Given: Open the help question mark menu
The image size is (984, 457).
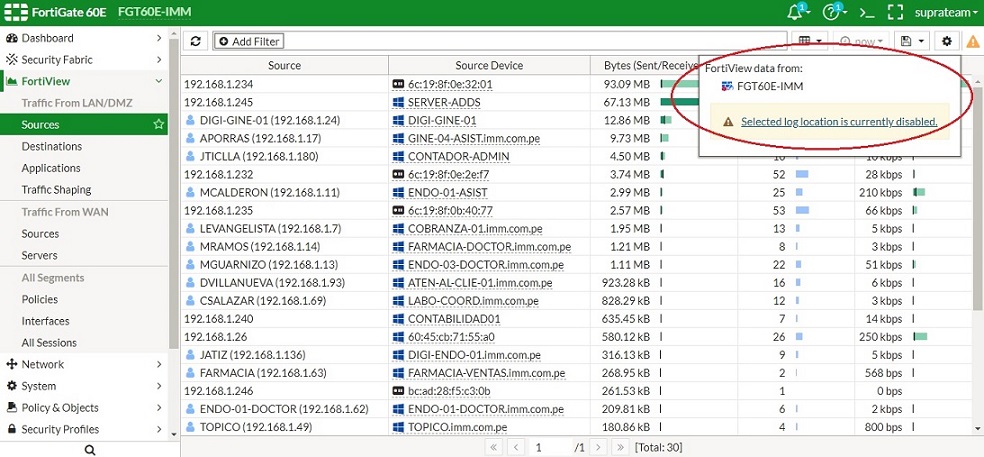Looking at the screenshot, I should (x=833, y=12).
